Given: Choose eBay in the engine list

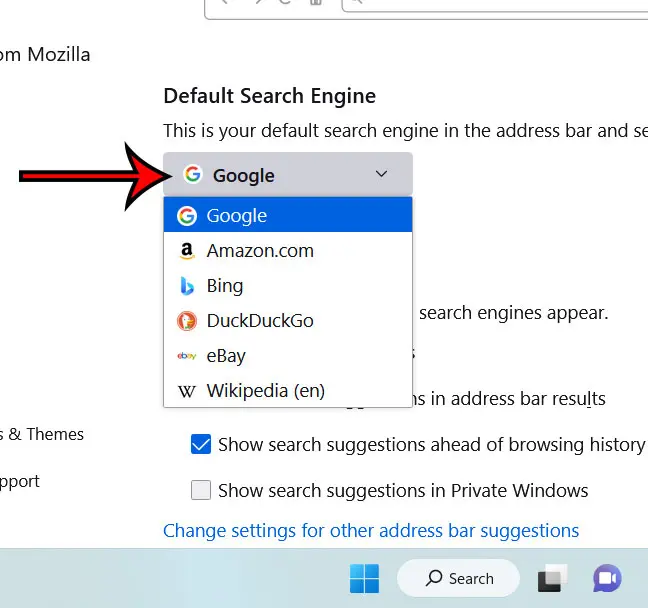Looking at the screenshot, I should click(x=226, y=356).
